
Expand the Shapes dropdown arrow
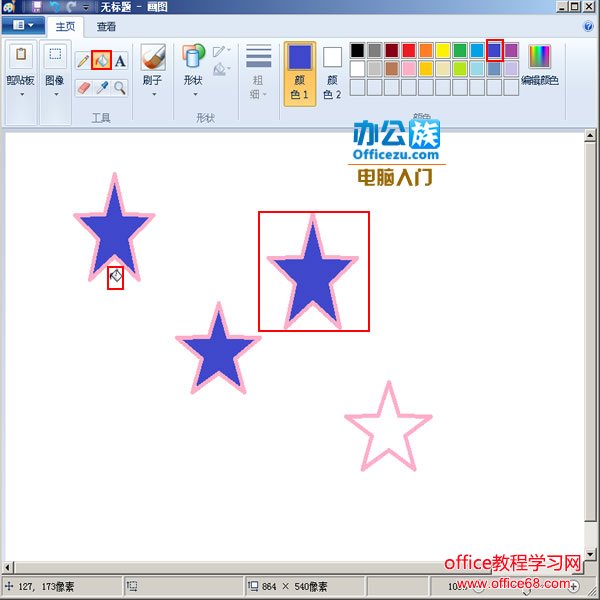(195, 94)
